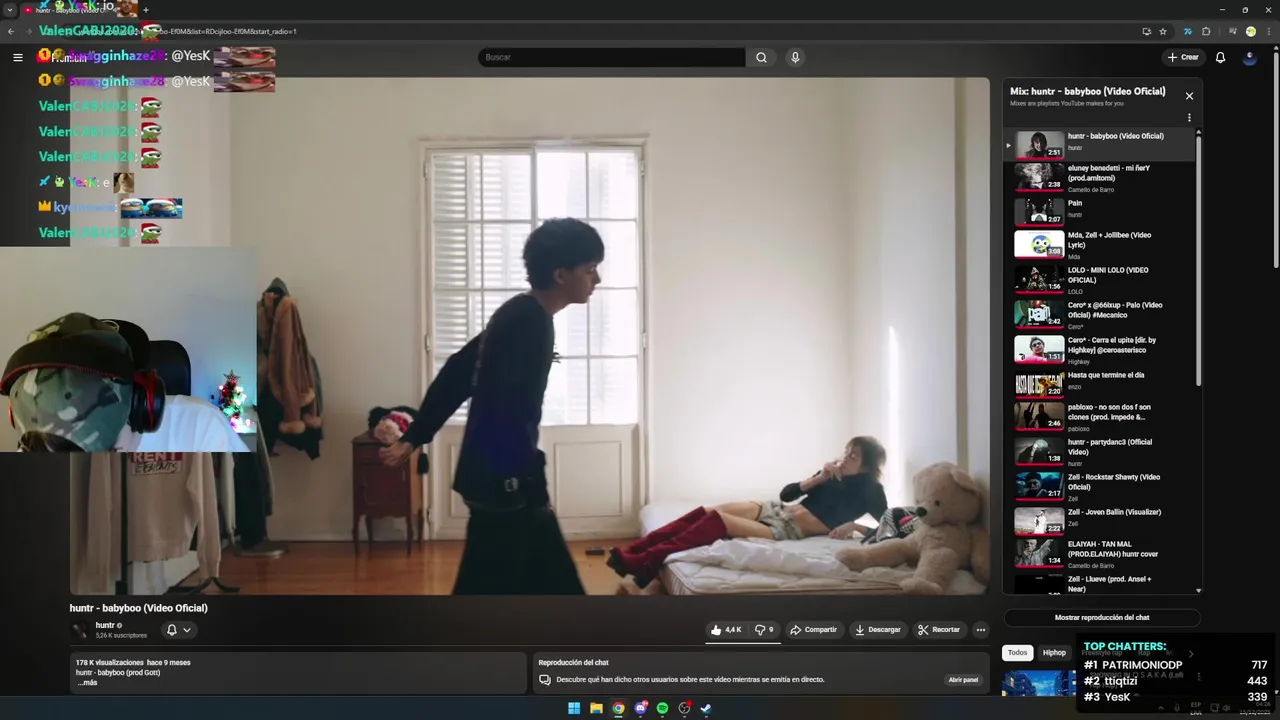The height and width of the screenshot is (720, 1280).
Task: Dislike the video with thumbs down
Action: coord(764,630)
